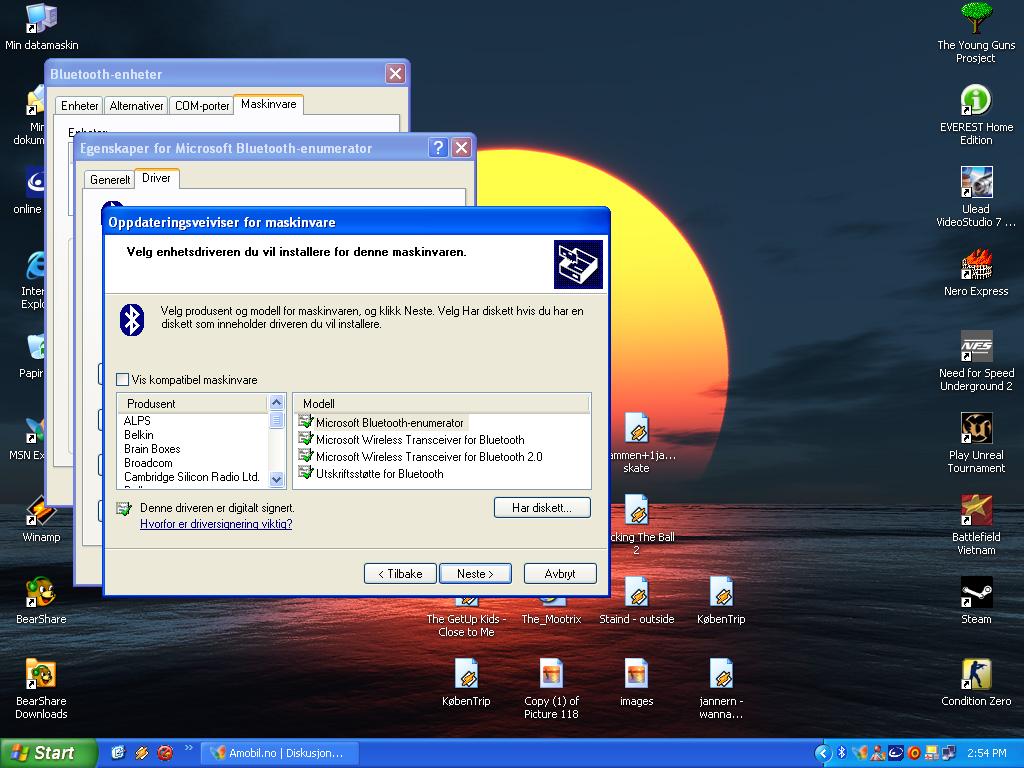Switch to Generelt tab in Egenskaper window
1024x768 pixels.
pyautogui.click(x=110, y=180)
